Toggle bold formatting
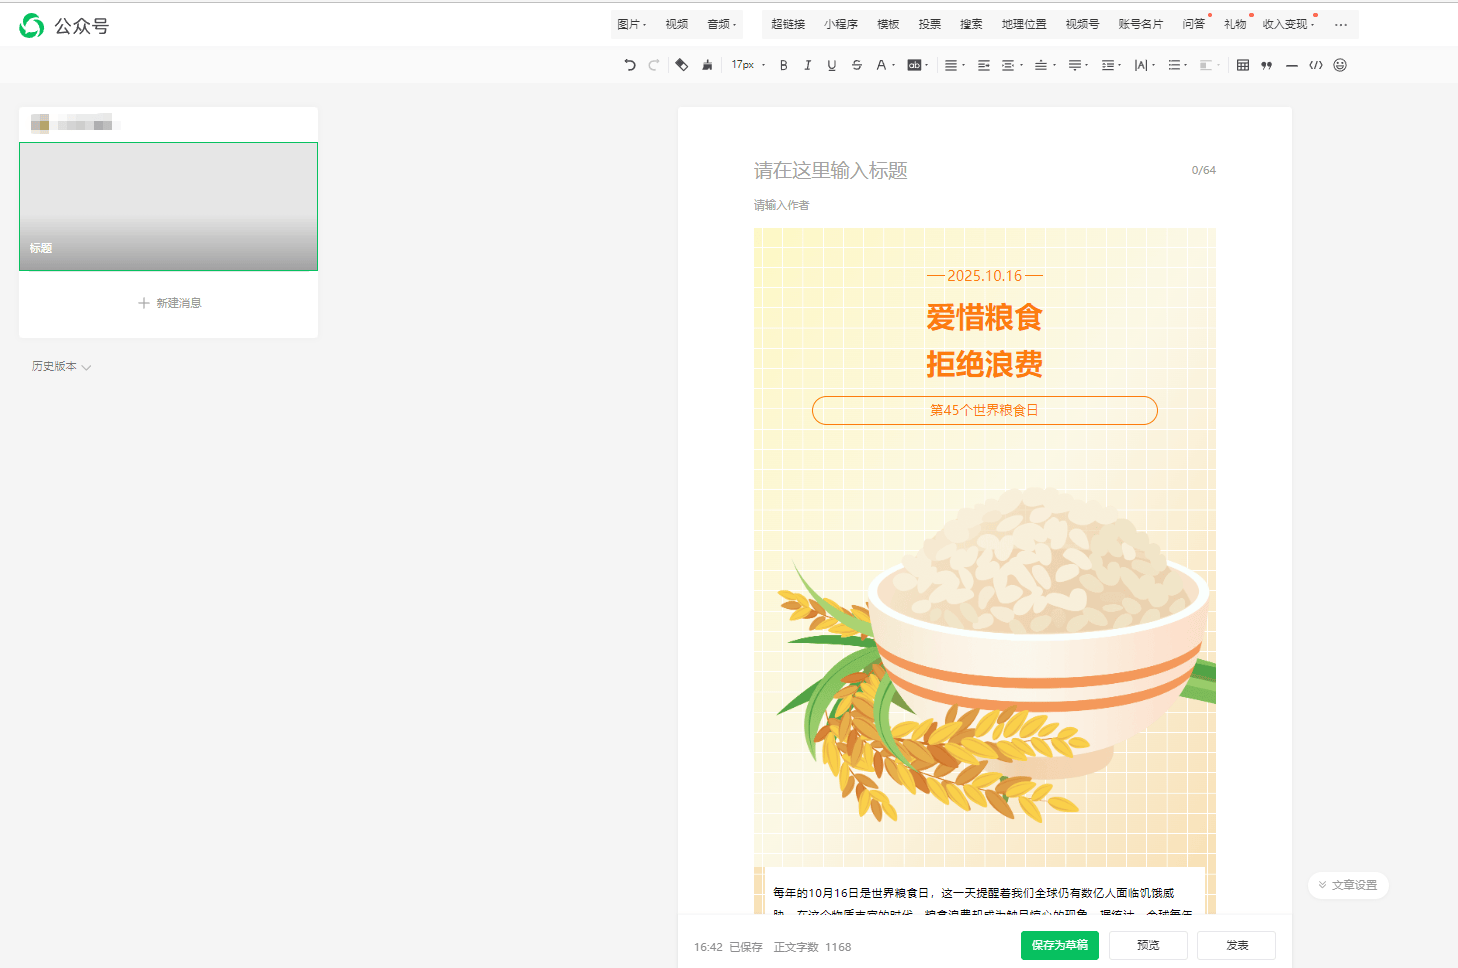Image resolution: width=1458 pixels, height=968 pixels. click(783, 65)
